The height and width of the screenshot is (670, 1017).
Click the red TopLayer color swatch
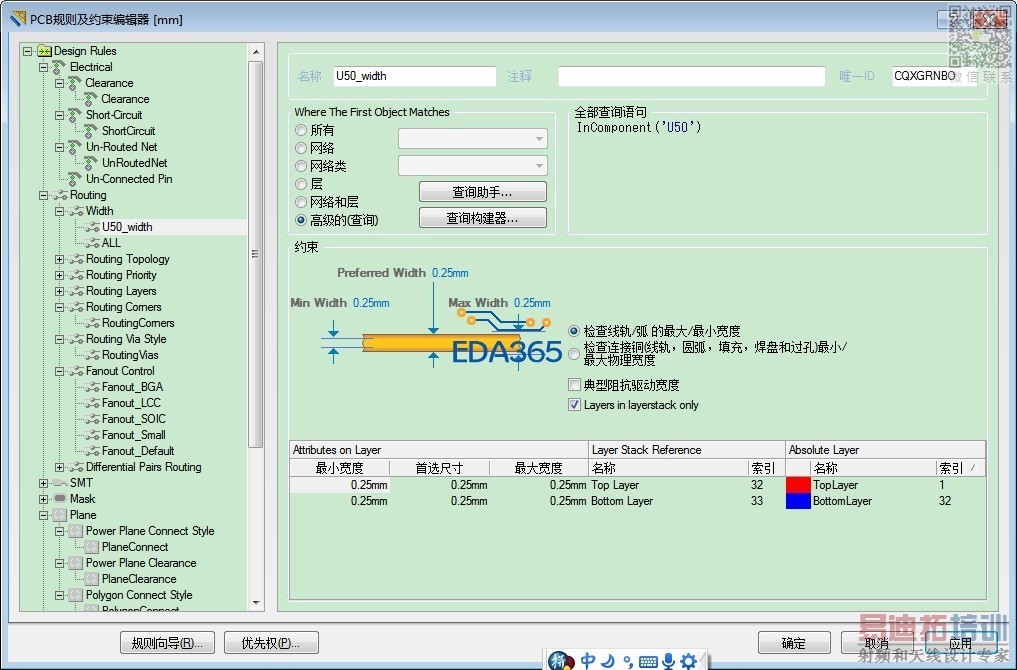tap(798, 485)
